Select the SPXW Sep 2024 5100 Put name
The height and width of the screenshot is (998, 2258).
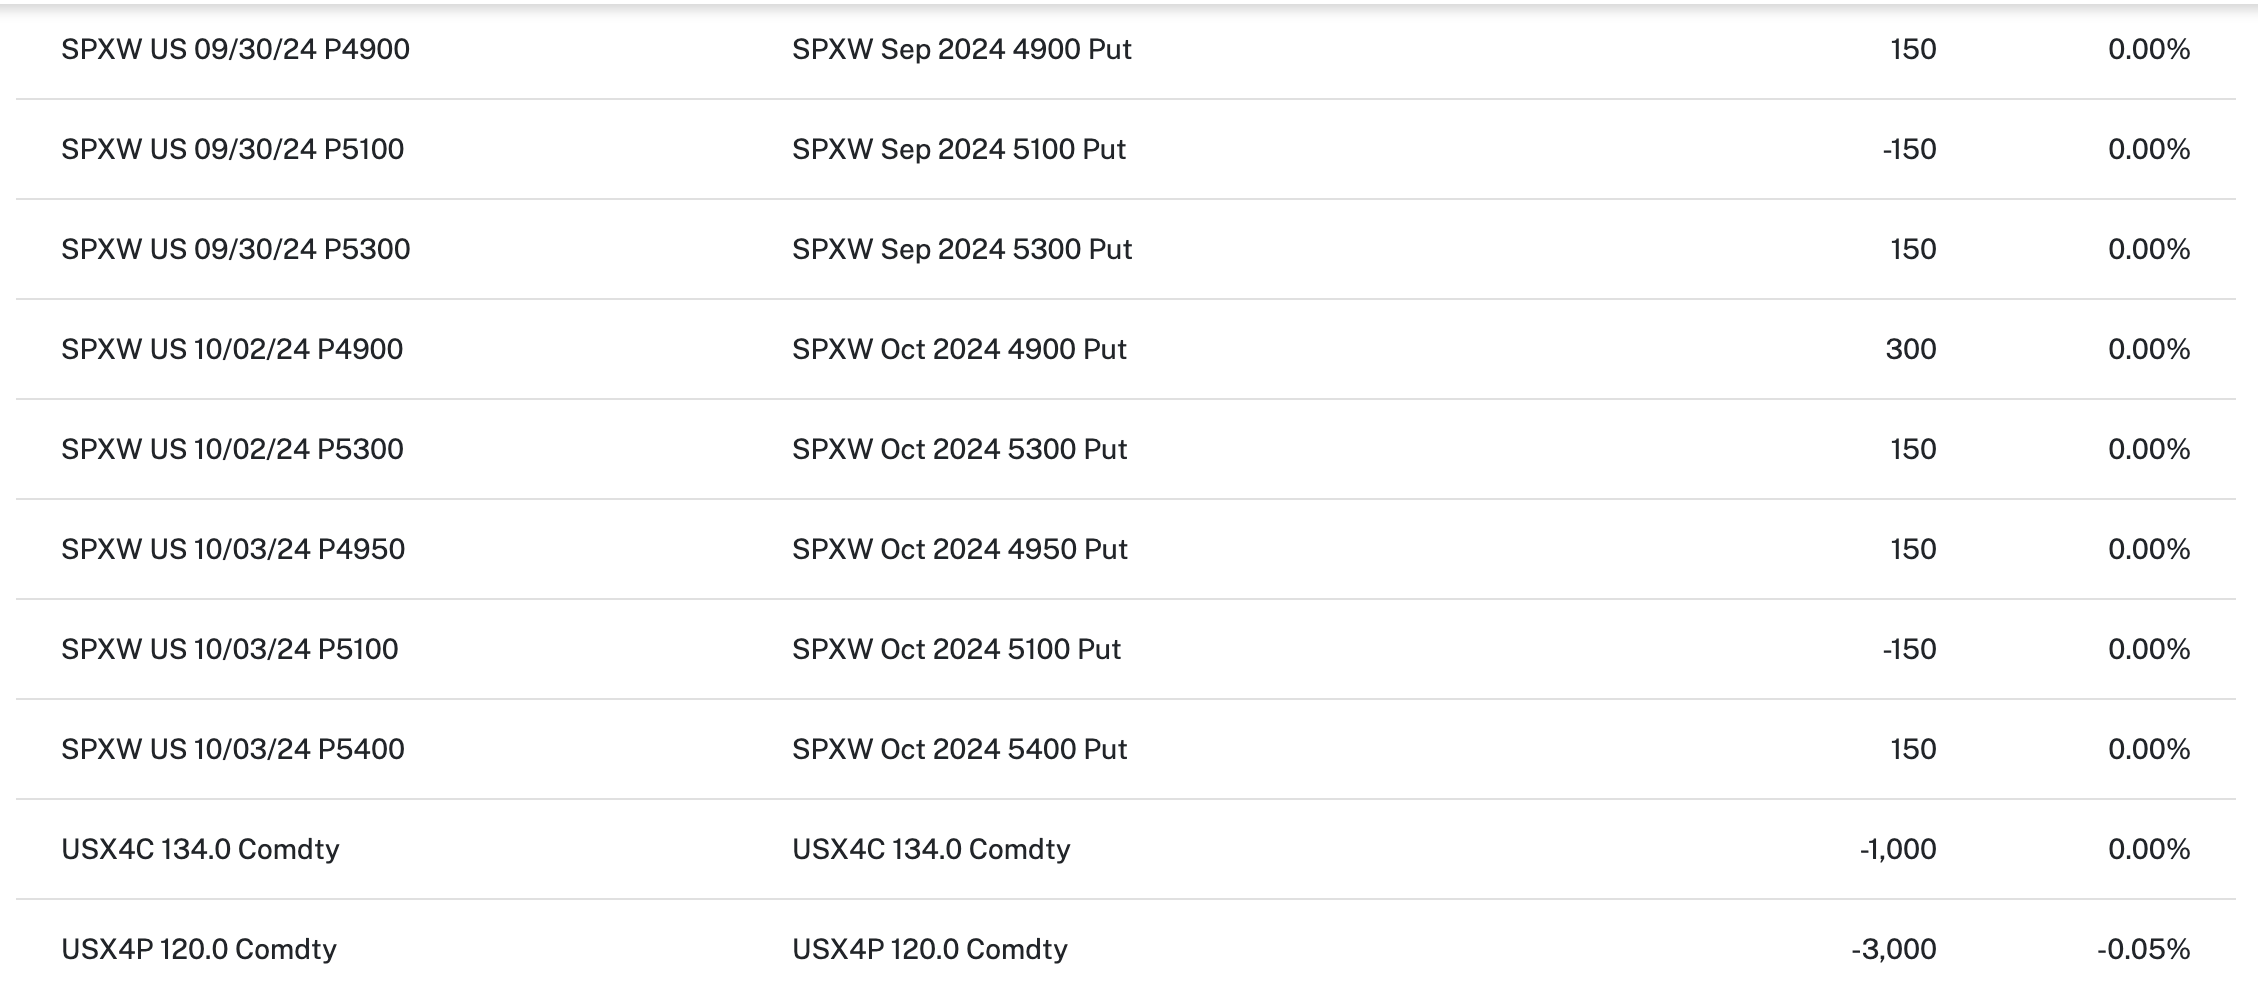[x=958, y=149]
